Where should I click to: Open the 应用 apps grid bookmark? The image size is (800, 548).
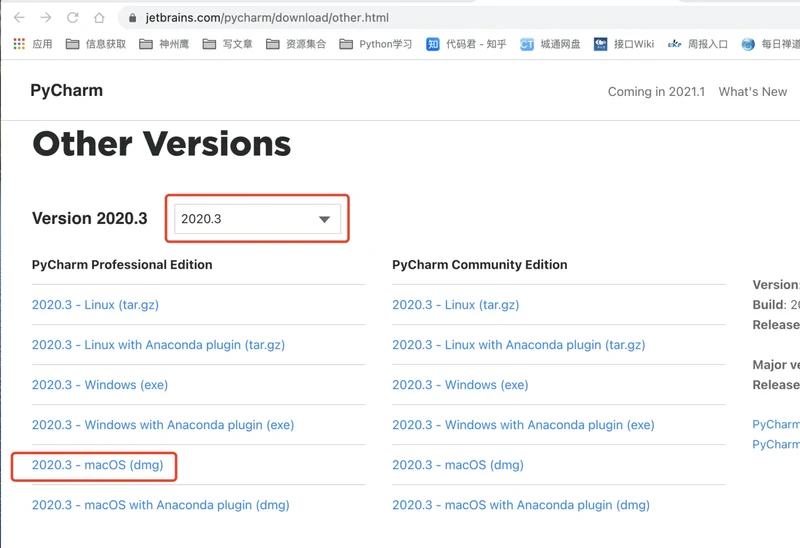click(33, 44)
